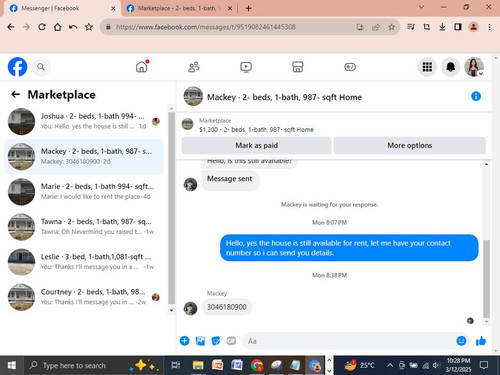
Task: Click Mark as paid button
Action: coord(256,145)
